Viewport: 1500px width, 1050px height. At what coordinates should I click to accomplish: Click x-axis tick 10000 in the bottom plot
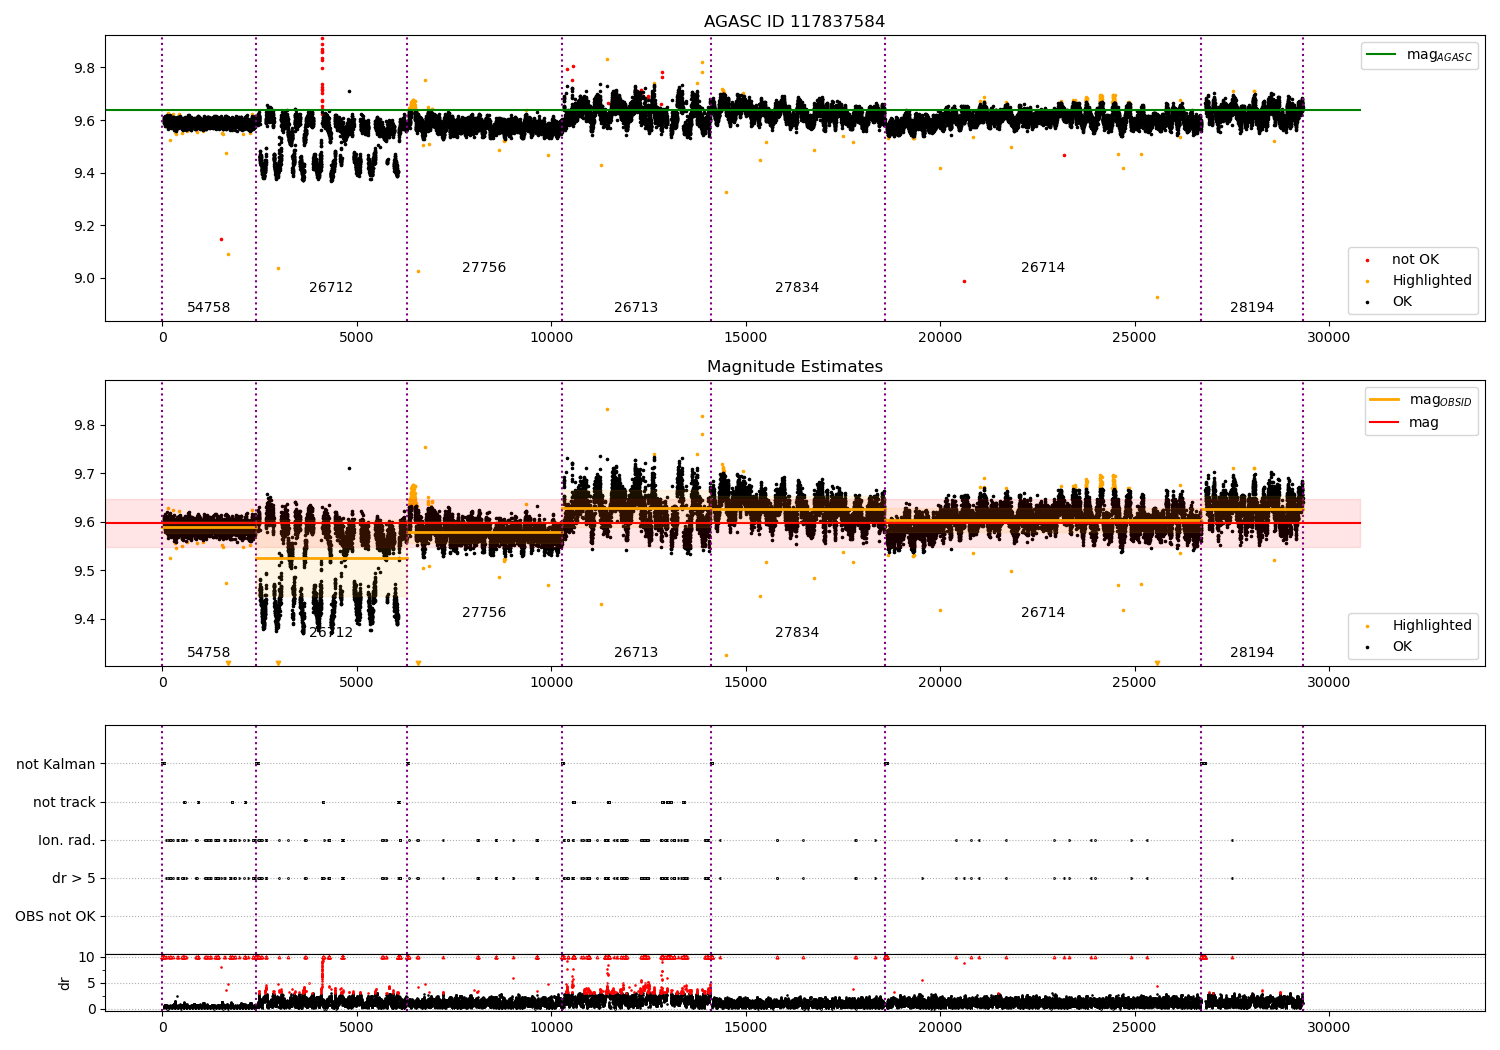(x=551, y=1028)
